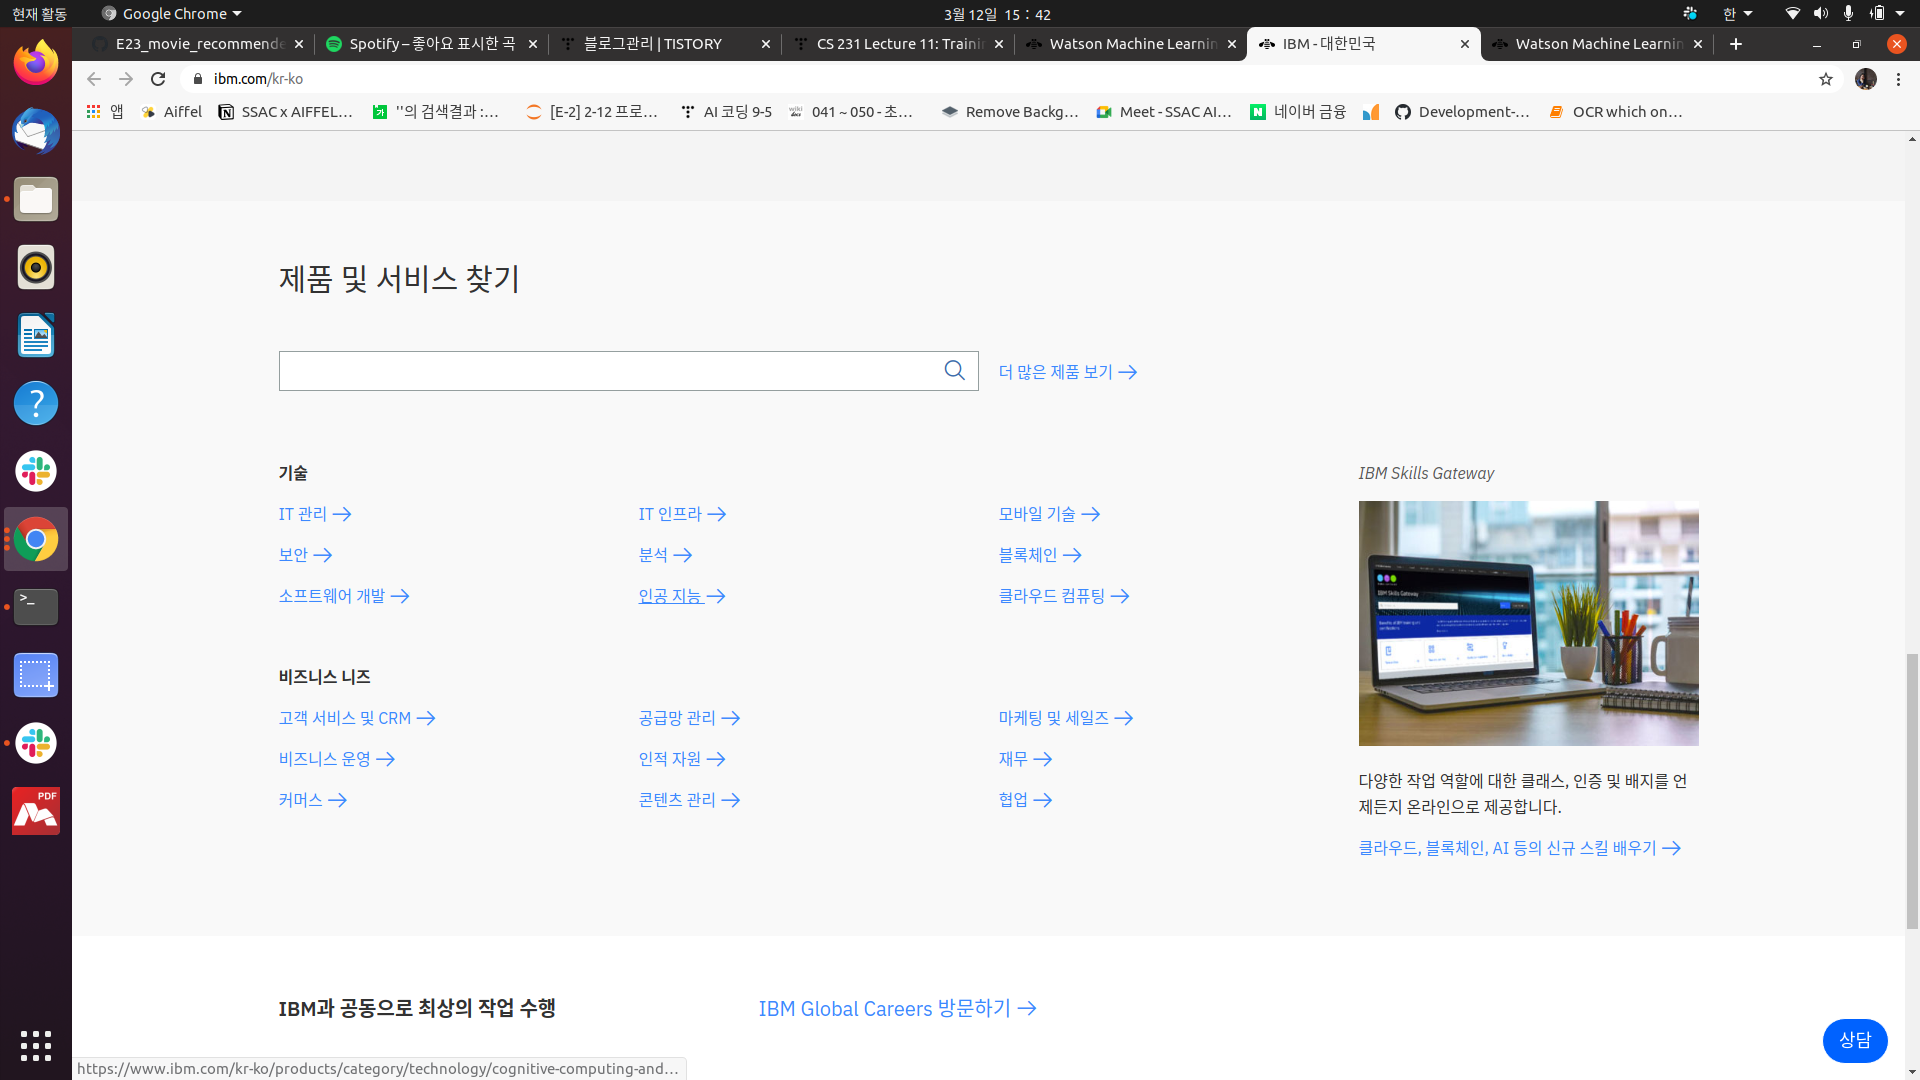Visit IBM Global Careers 방문하기 link
1920x1080 pixels.
[897, 1008]
